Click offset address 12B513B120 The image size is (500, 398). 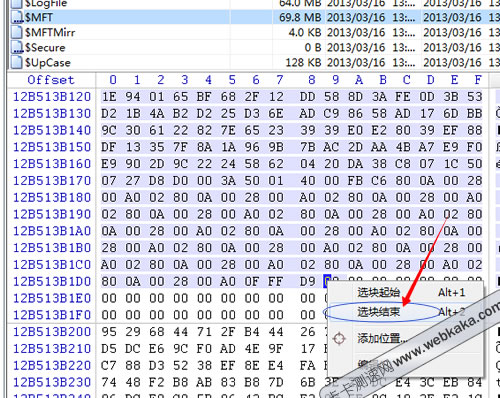pos(52,97)
